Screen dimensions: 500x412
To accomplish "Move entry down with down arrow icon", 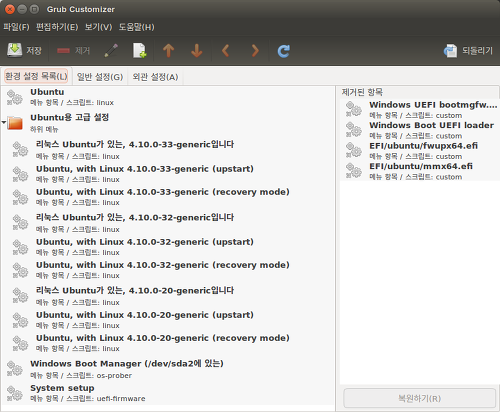I will coord(197,51).
